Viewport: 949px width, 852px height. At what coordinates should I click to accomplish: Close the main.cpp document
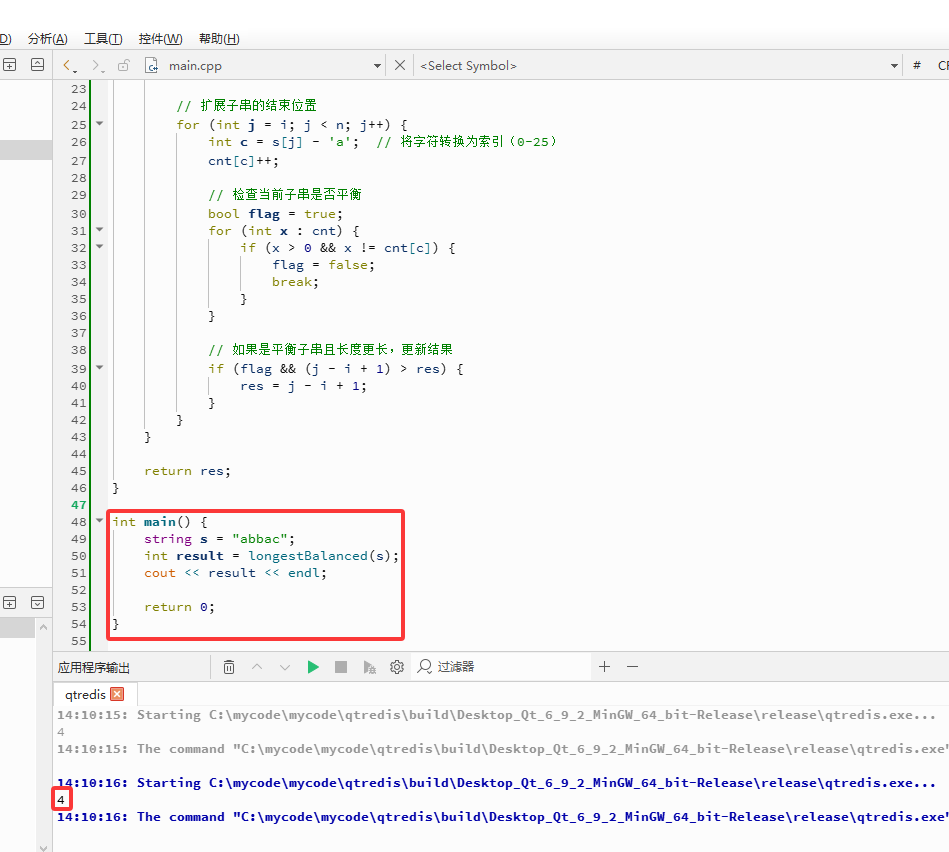point(399,65)
